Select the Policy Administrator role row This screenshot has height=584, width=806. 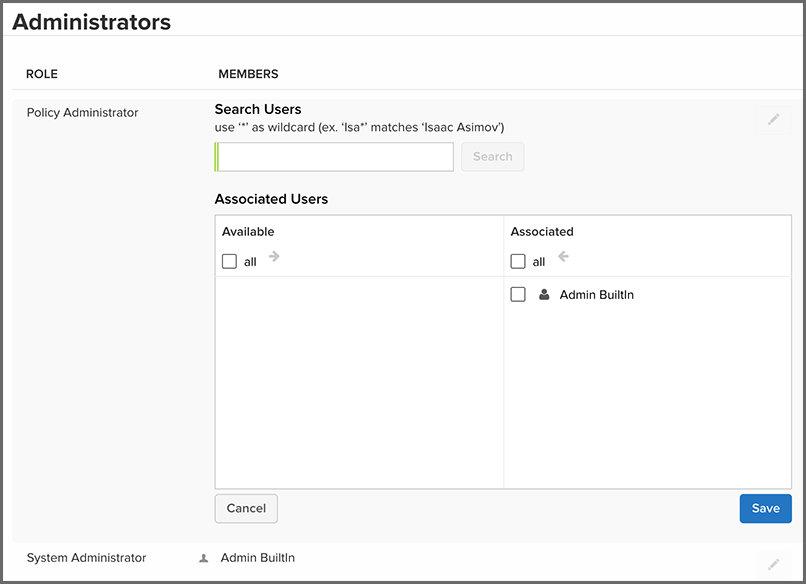[82, 112]
